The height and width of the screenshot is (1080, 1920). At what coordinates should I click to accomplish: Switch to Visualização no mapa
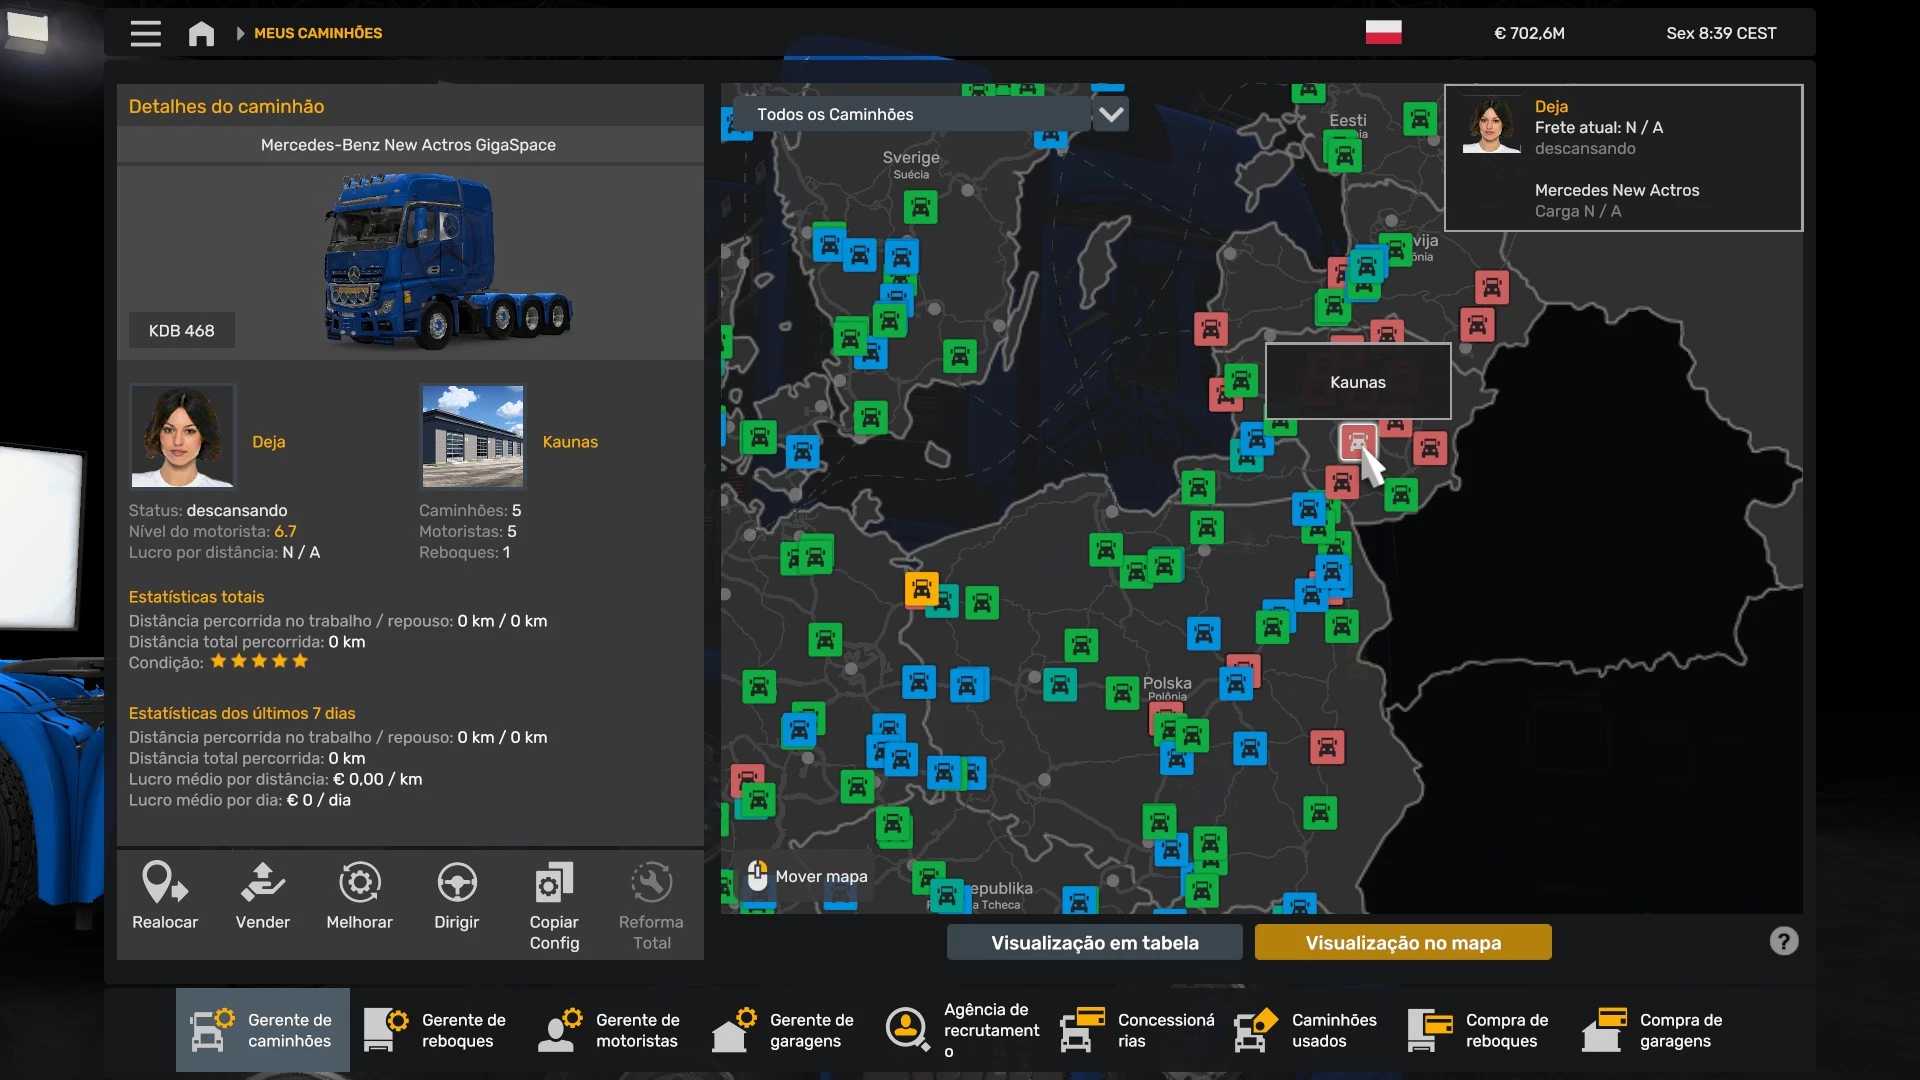[1402, 942]
